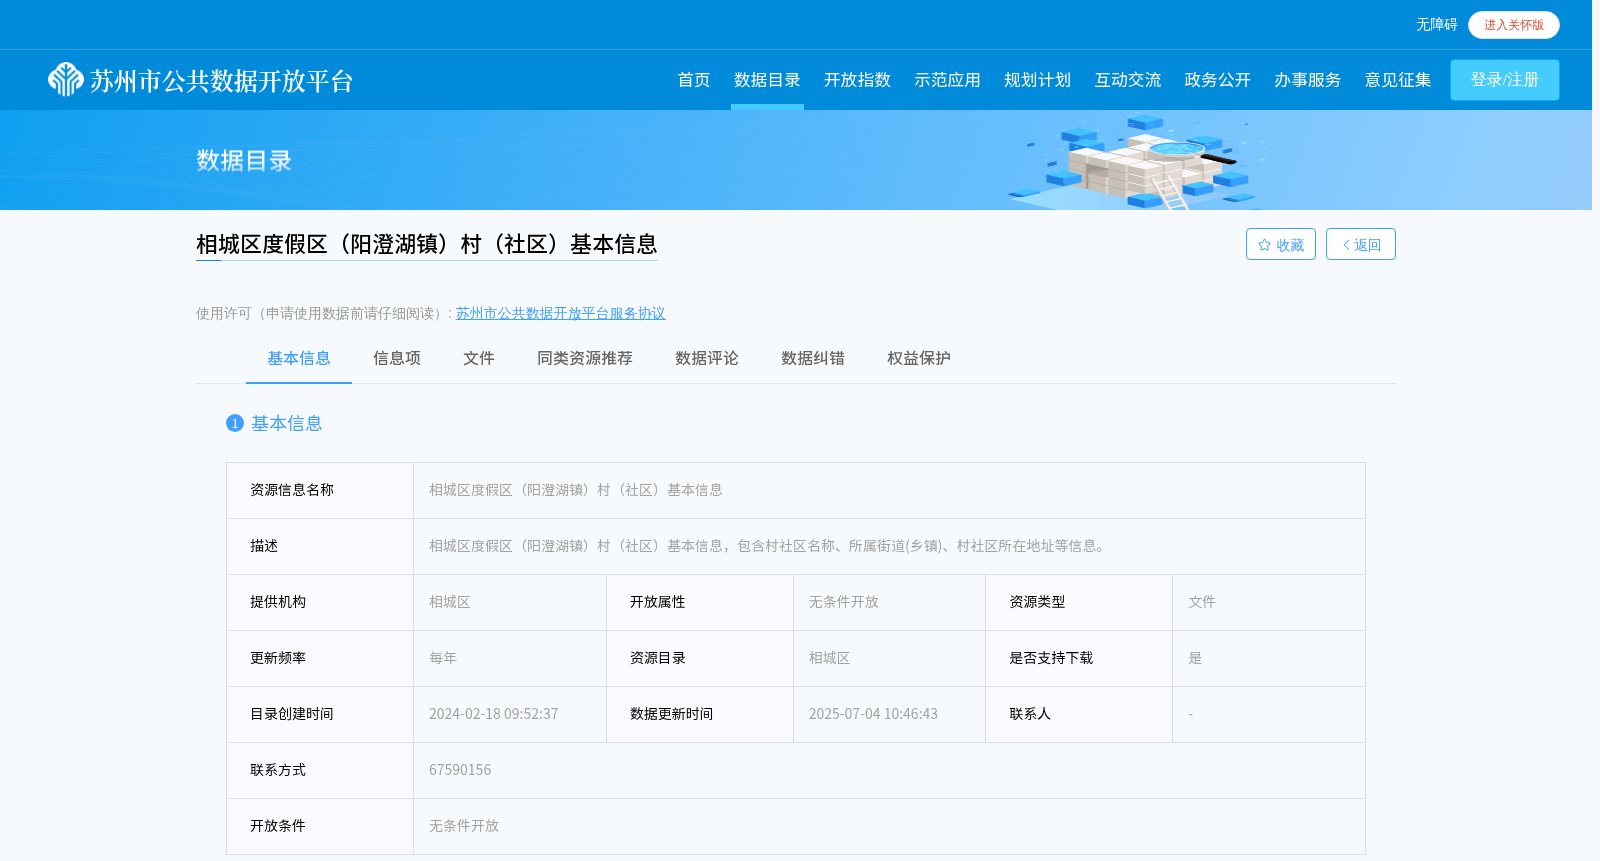Viewport: 1600px width, 861px height.
Task: Open the 同类资源推荐 tab
Action: click(585, 358)
